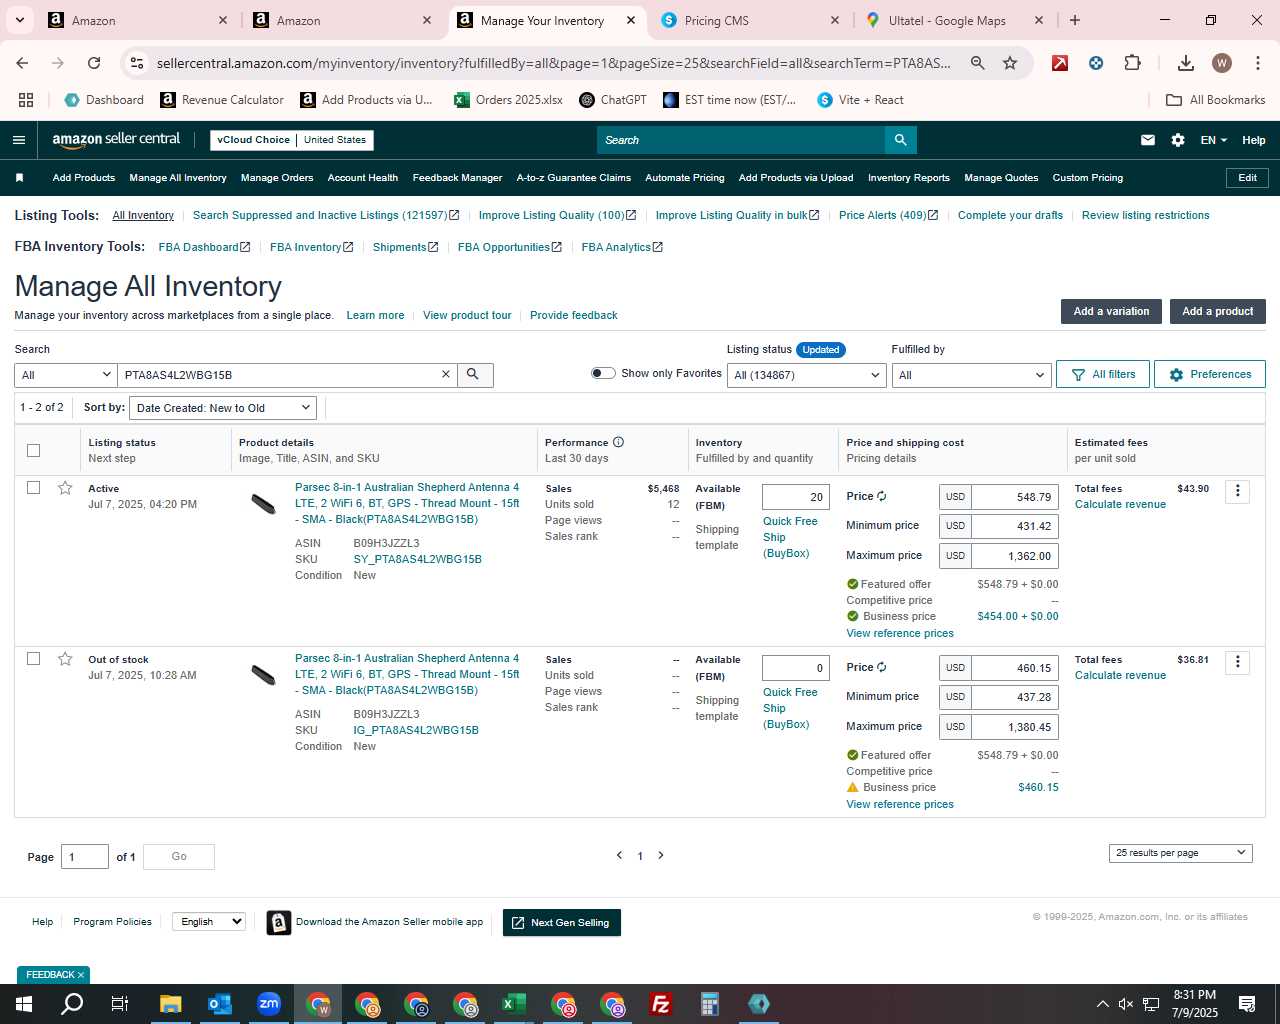1280x1024 pixels.
Task: Click the header search magnifier button
Action: (x=900, y=140)
